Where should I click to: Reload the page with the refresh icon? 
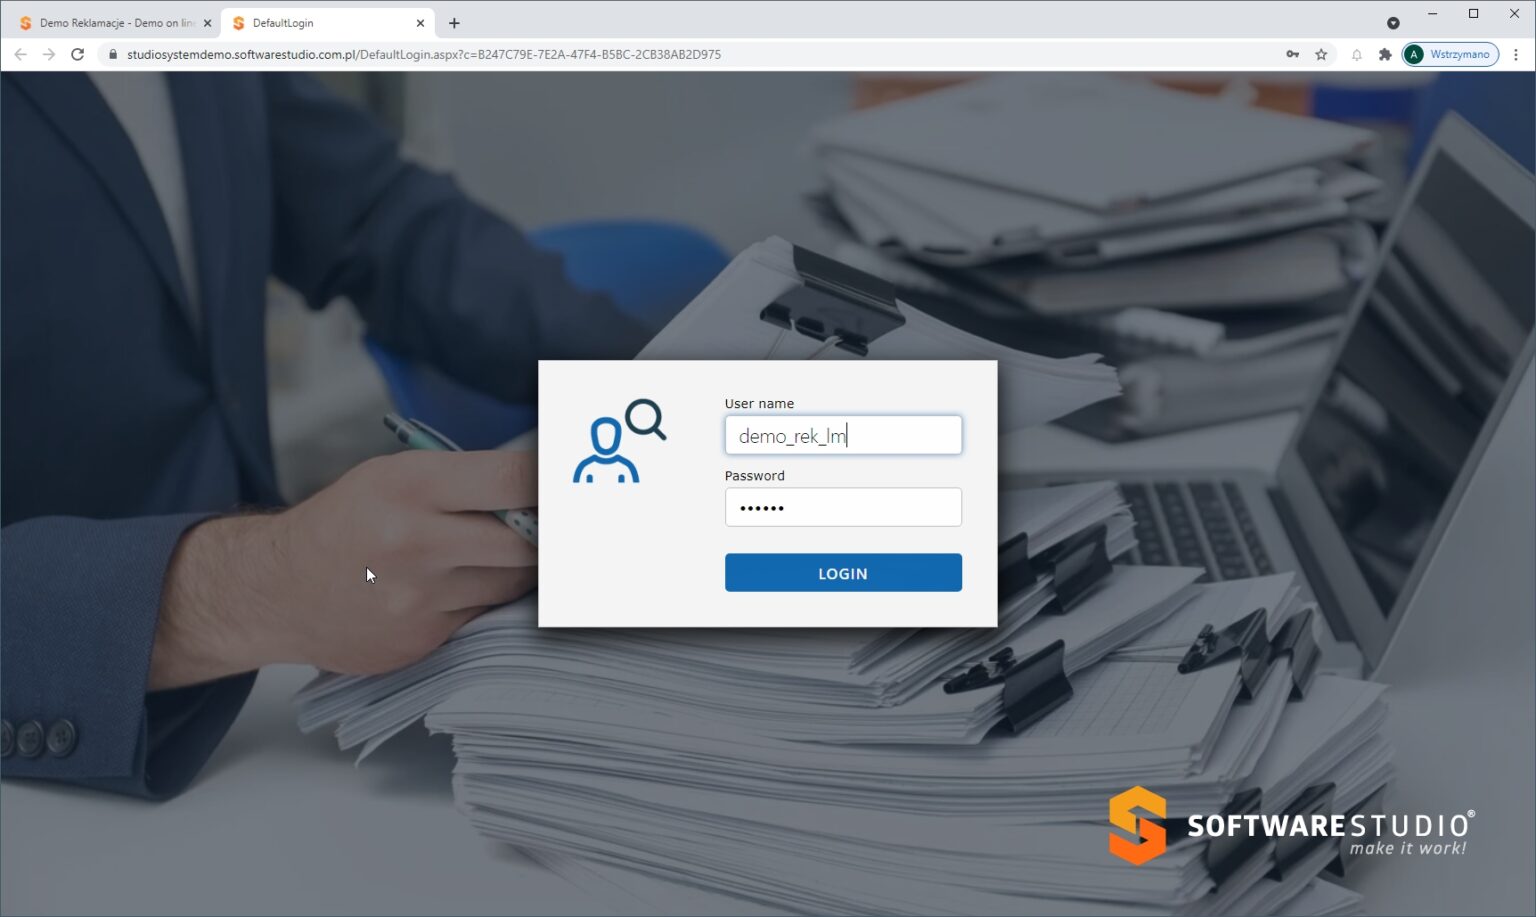[78, 55]
